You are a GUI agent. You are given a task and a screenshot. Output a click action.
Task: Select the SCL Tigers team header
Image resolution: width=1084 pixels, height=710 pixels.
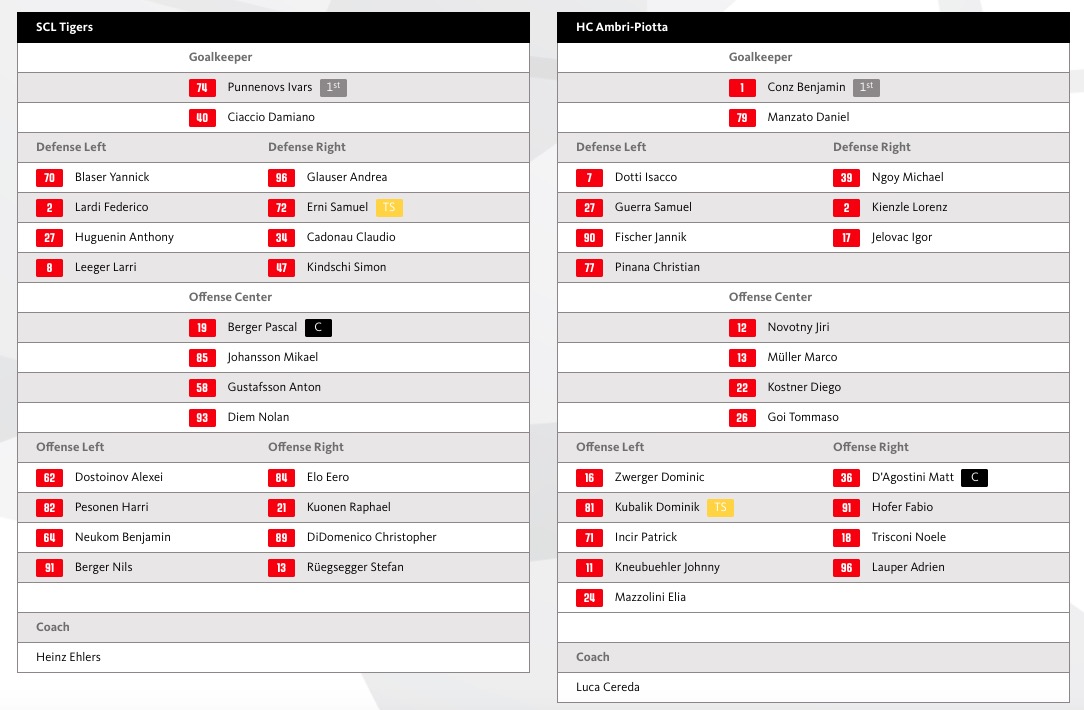[x=64, y=27]
